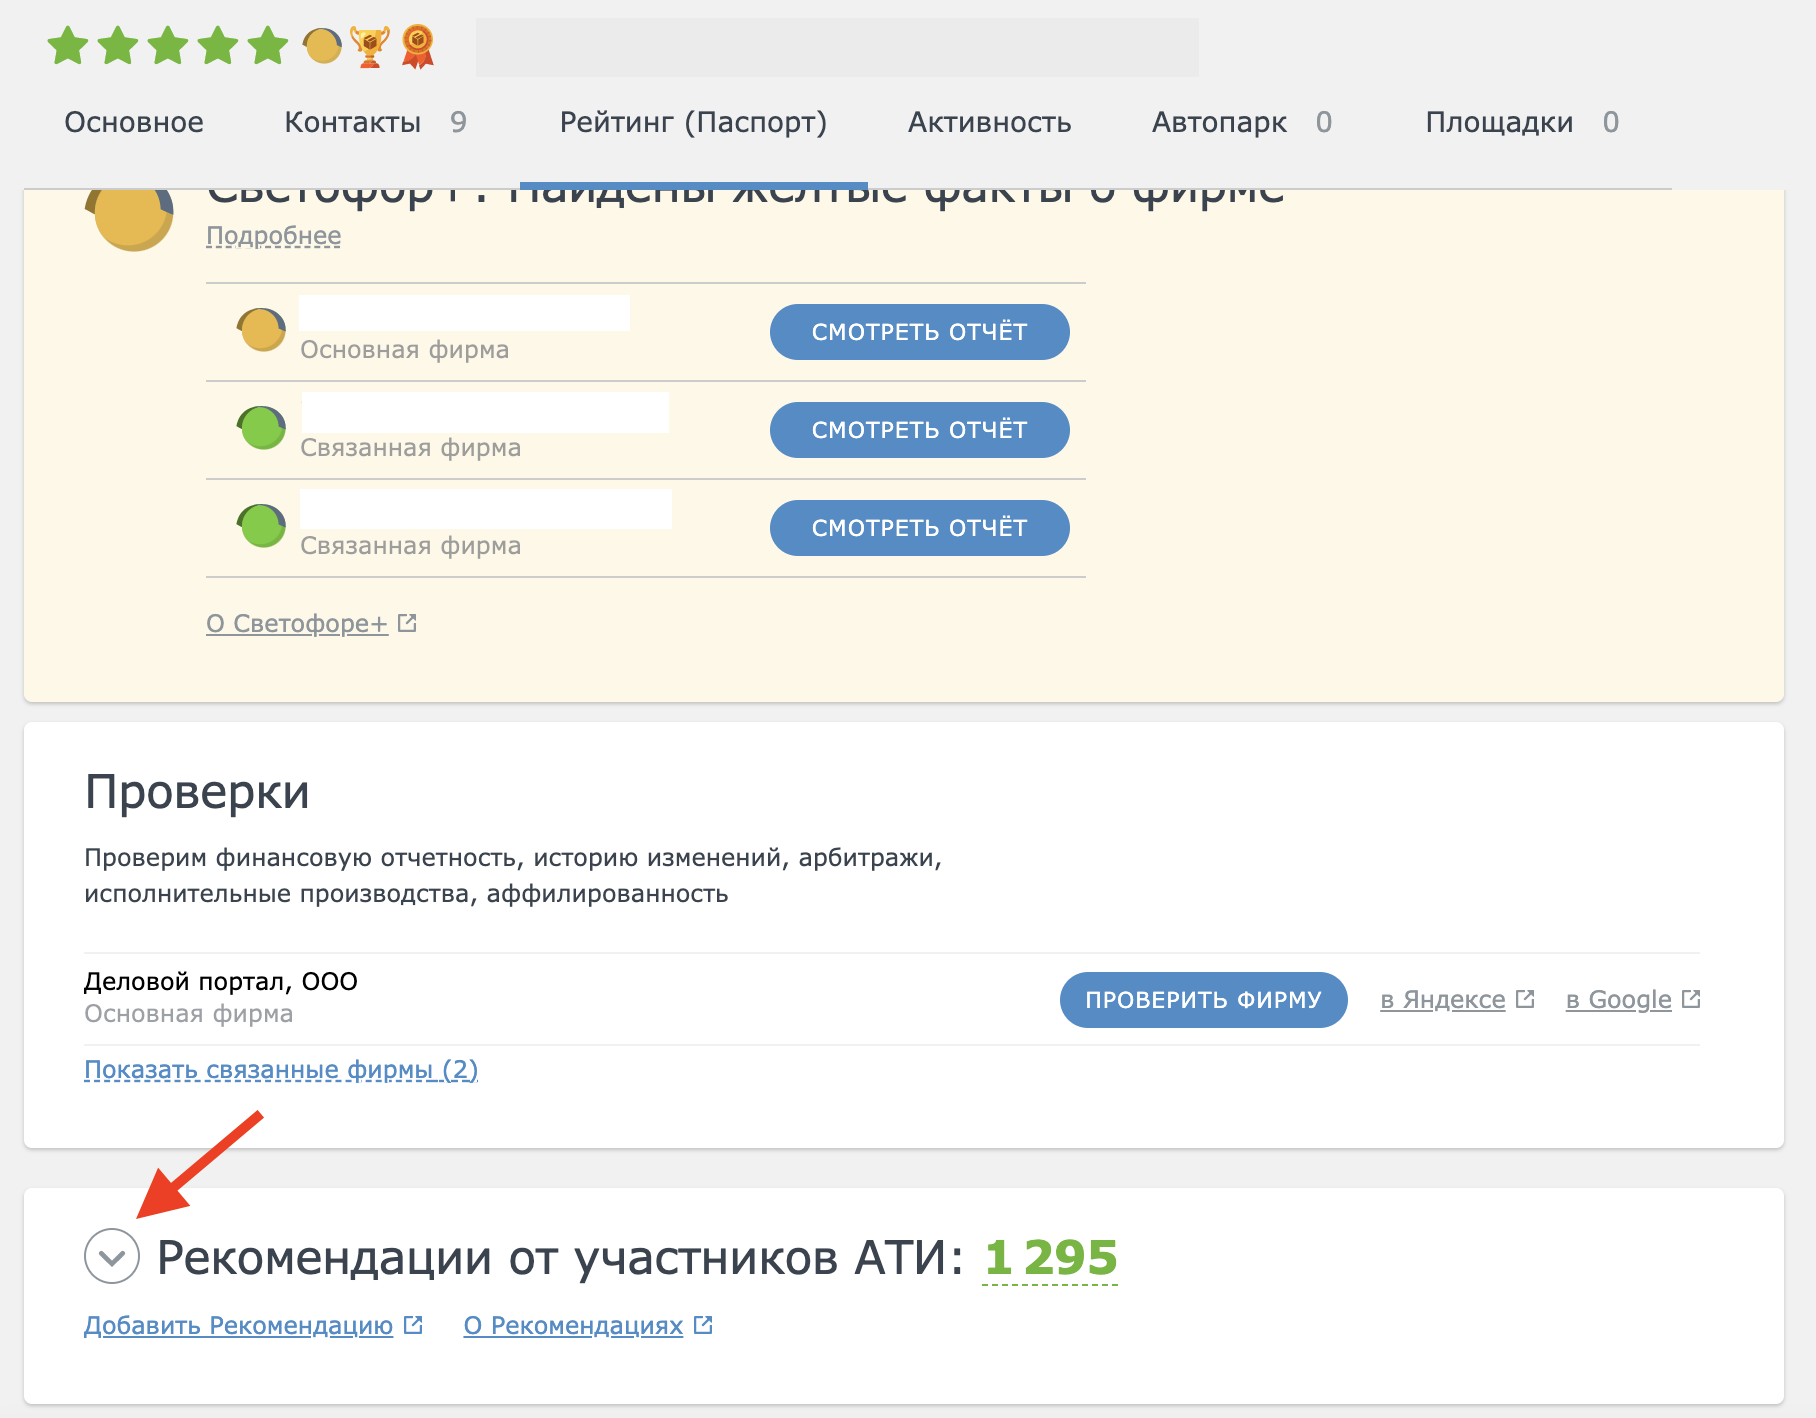This screenshot has width=1816, height=1418.
Task: Expand Показать связанные фирмы (2)
Action: pyautogui.click(x=281, y=1070)
